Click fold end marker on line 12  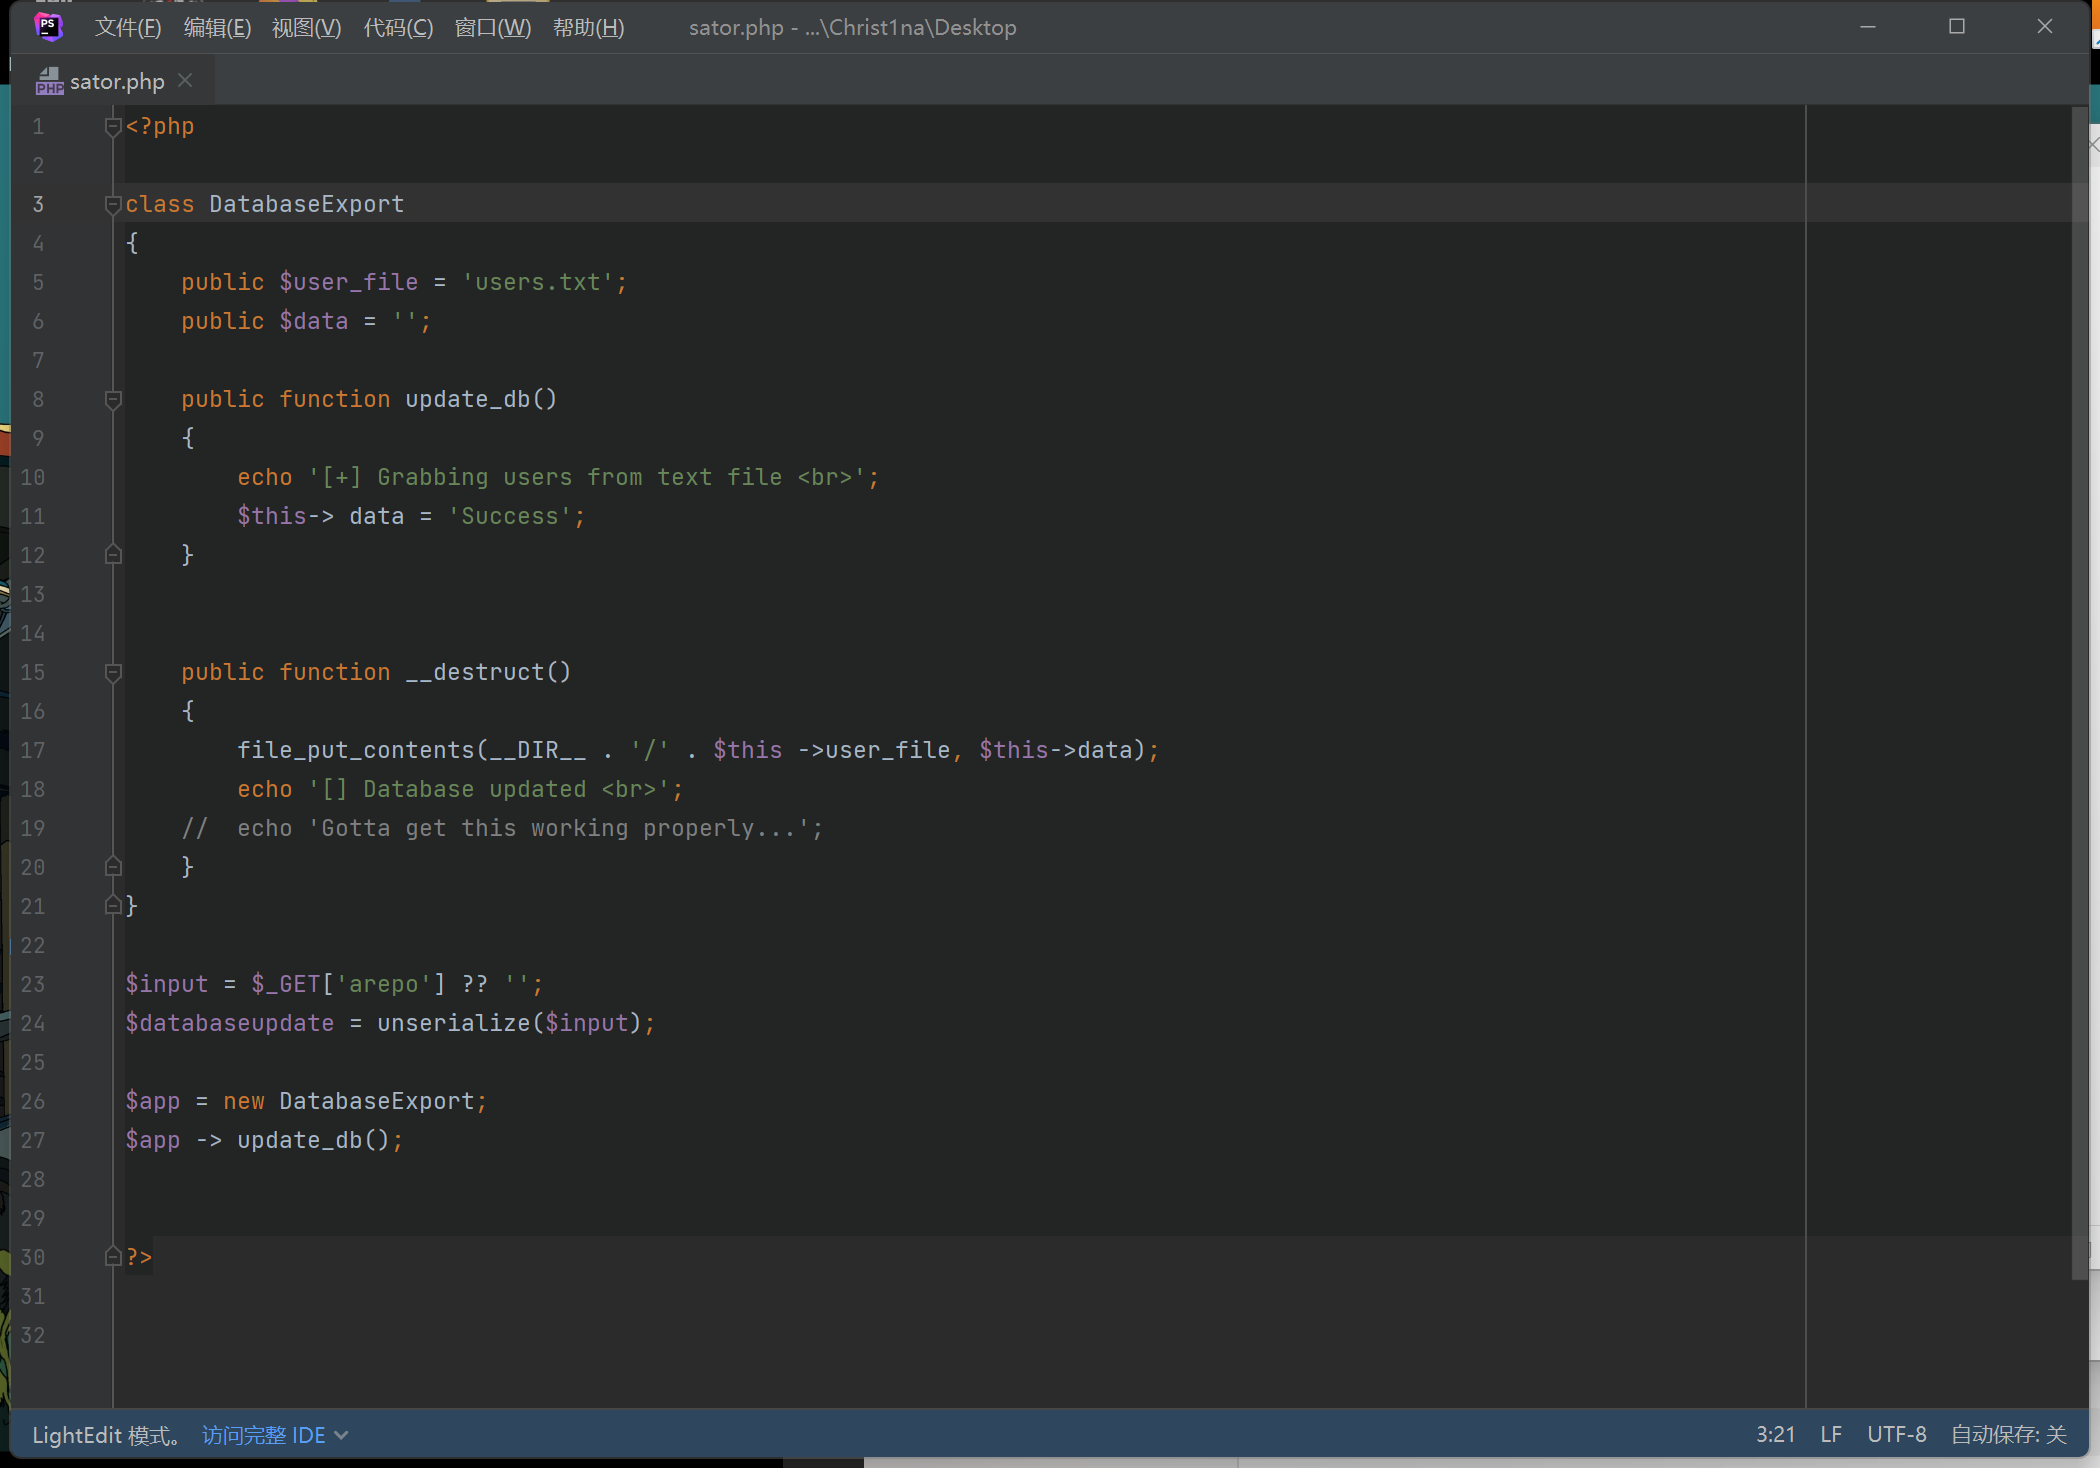tap(113, 555)
